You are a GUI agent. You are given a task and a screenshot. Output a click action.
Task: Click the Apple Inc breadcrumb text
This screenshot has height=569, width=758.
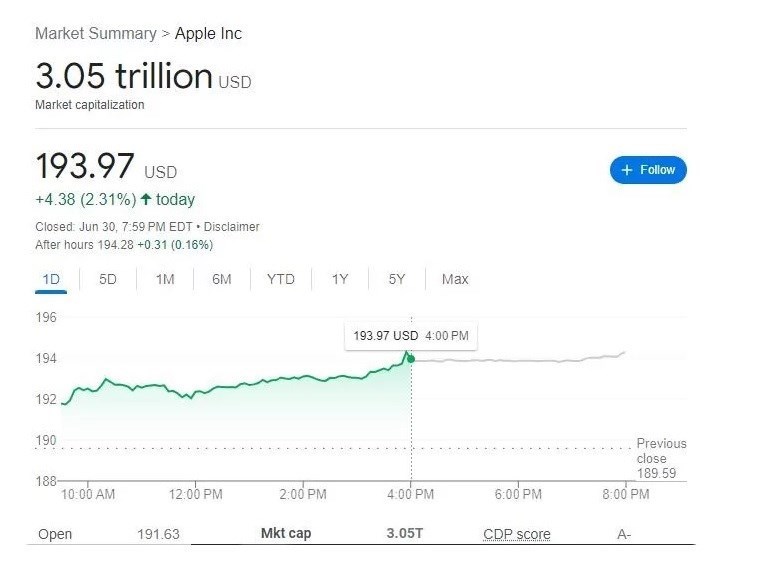[208, 33]
